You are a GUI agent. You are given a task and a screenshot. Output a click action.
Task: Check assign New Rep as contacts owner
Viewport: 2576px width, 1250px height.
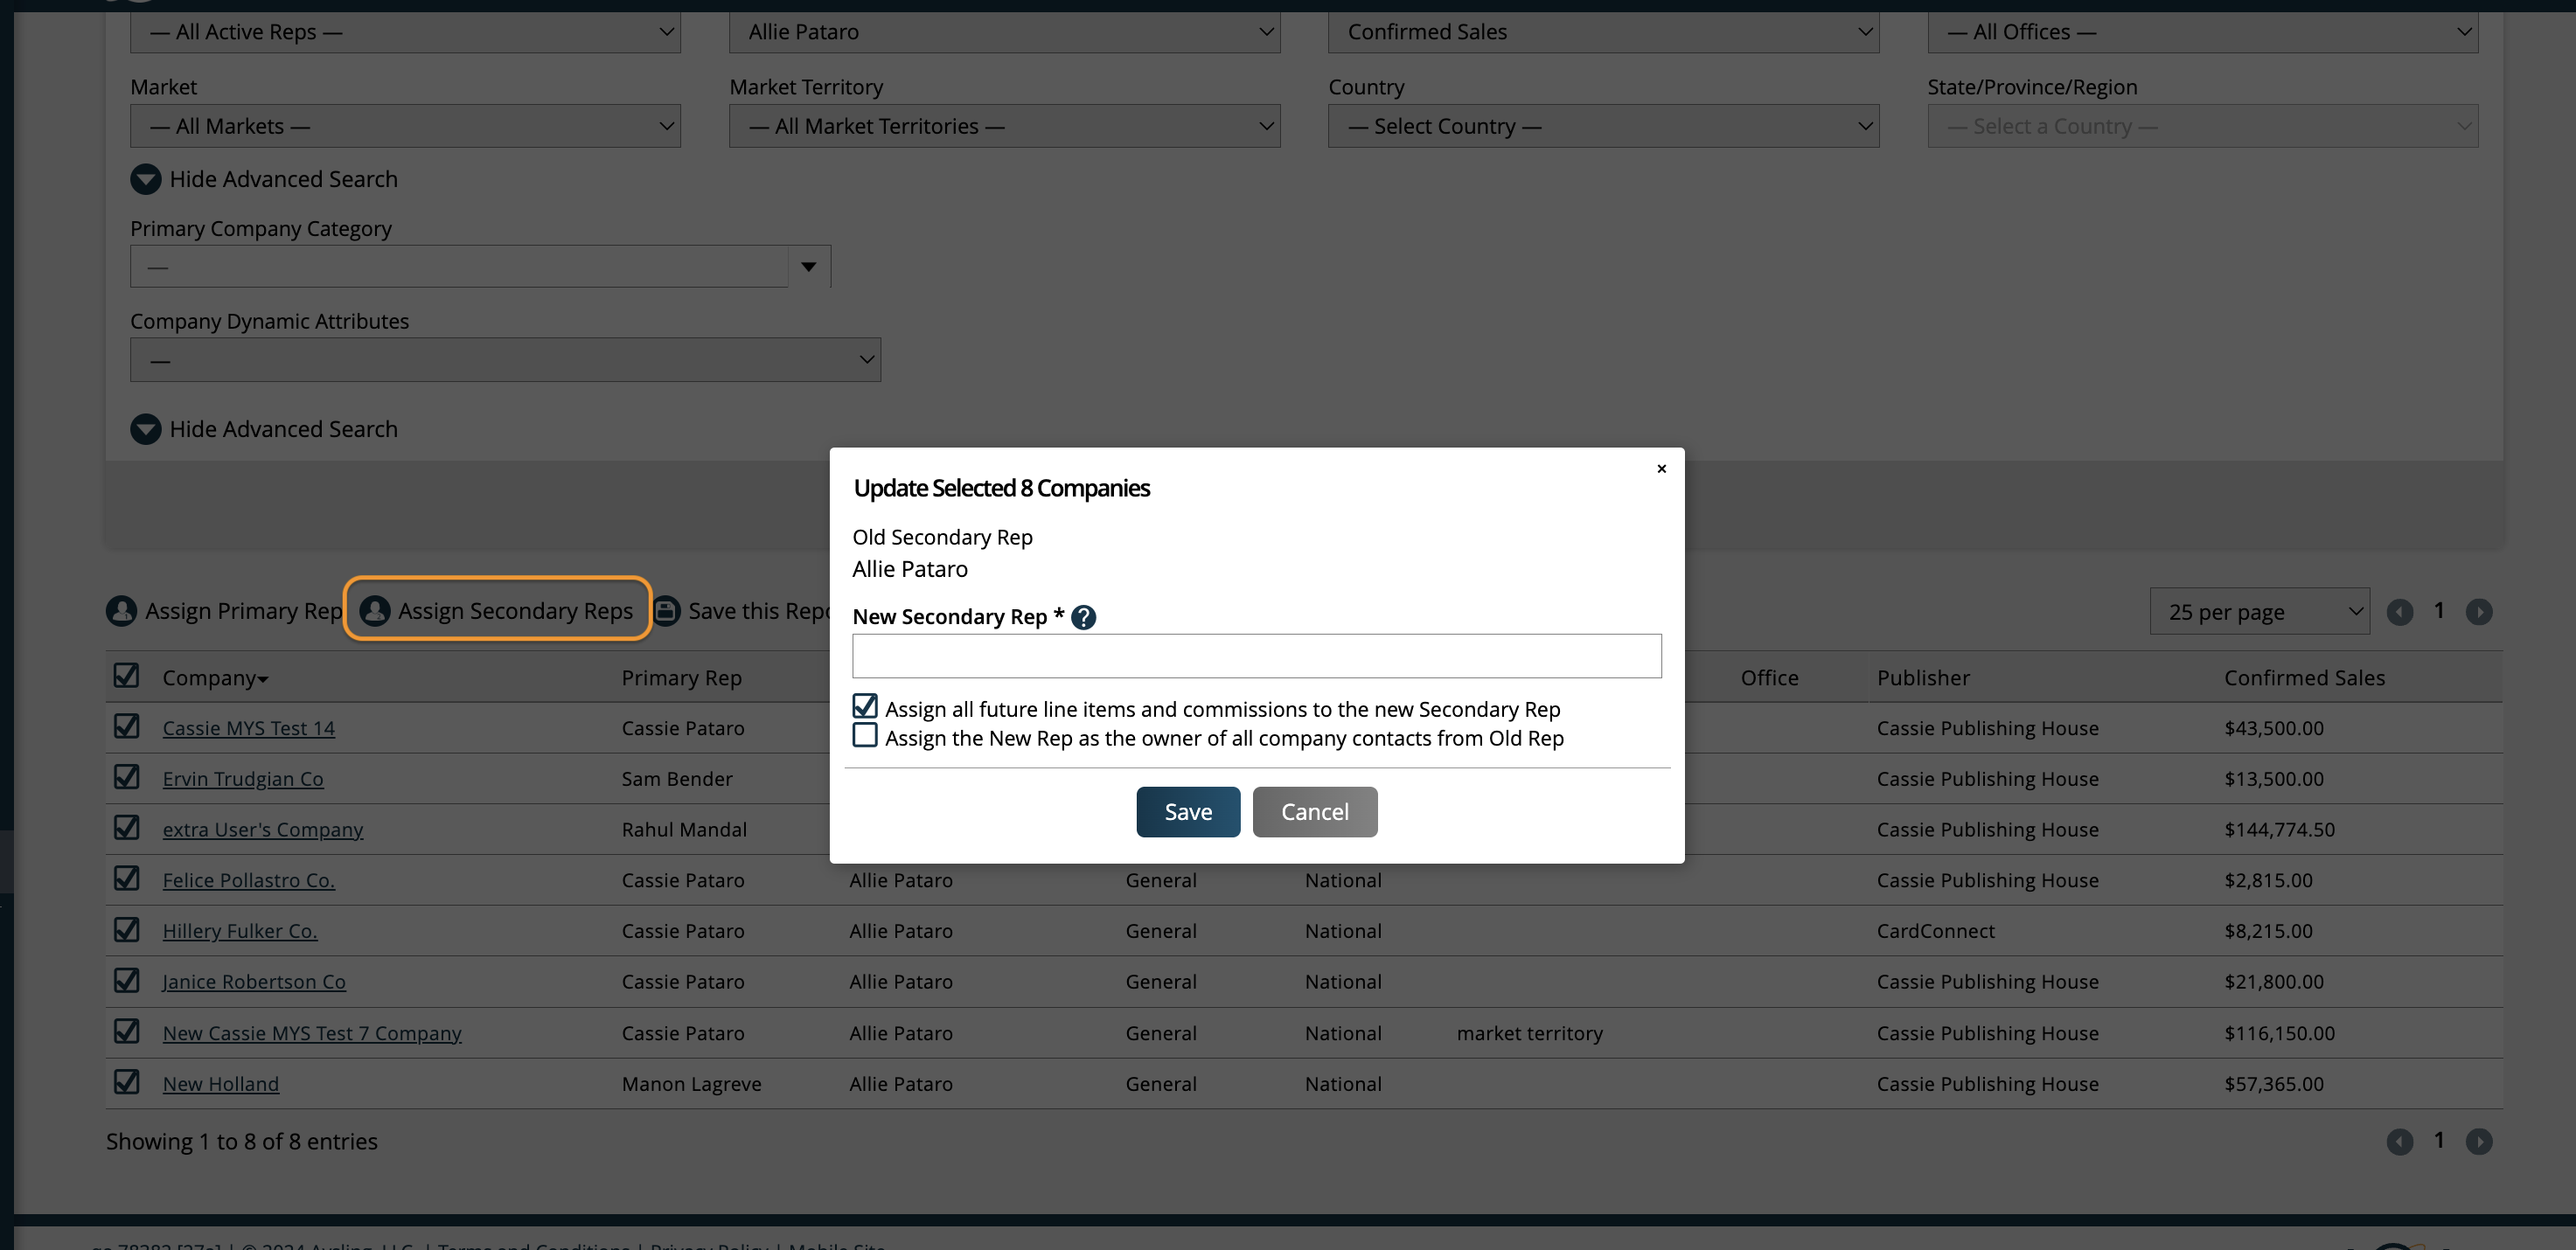(x=865, y=736)
